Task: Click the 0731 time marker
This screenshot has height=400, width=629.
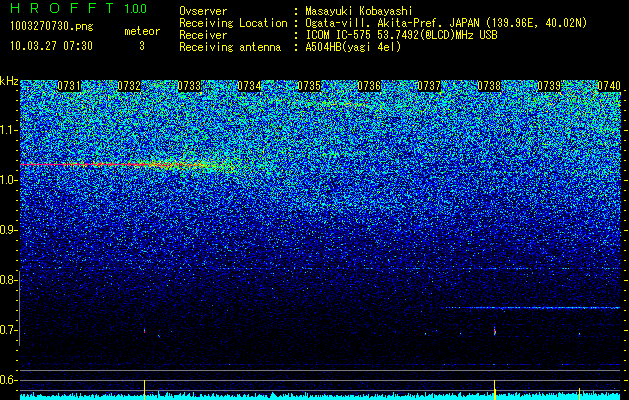Action: [x=69, y=86]
